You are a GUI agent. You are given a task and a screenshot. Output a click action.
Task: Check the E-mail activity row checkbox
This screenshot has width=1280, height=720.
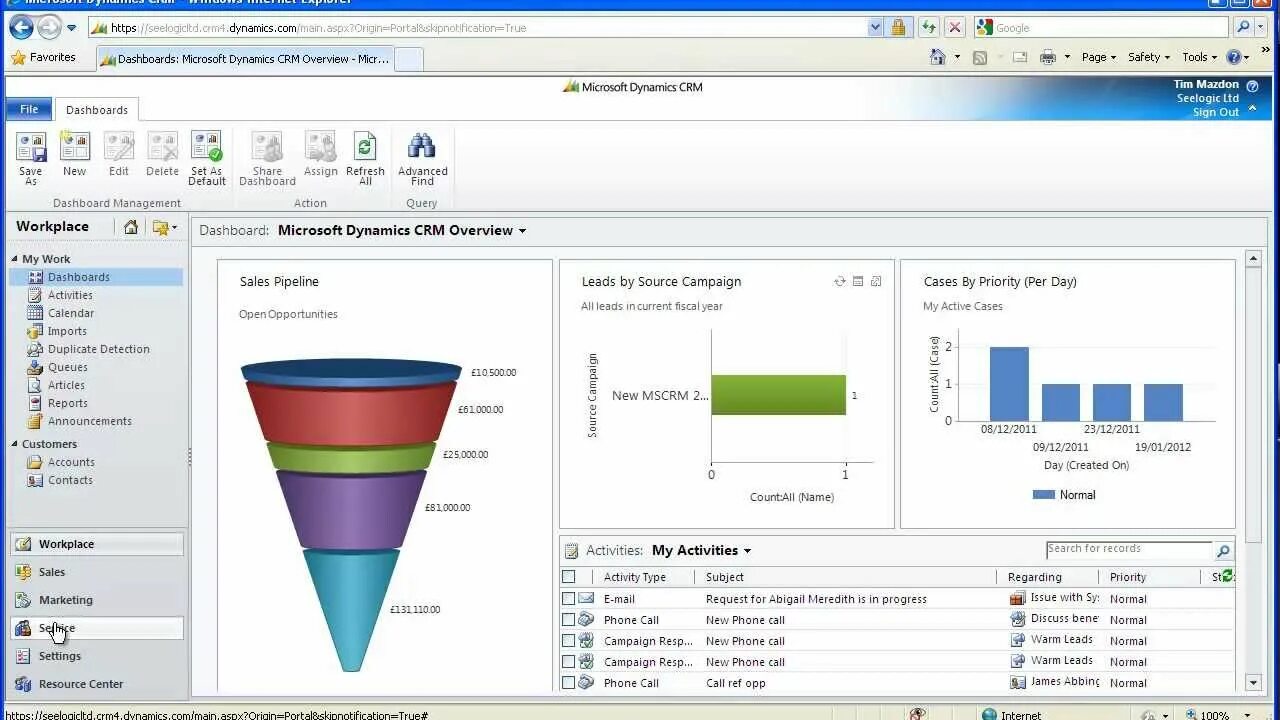(569, 599)
